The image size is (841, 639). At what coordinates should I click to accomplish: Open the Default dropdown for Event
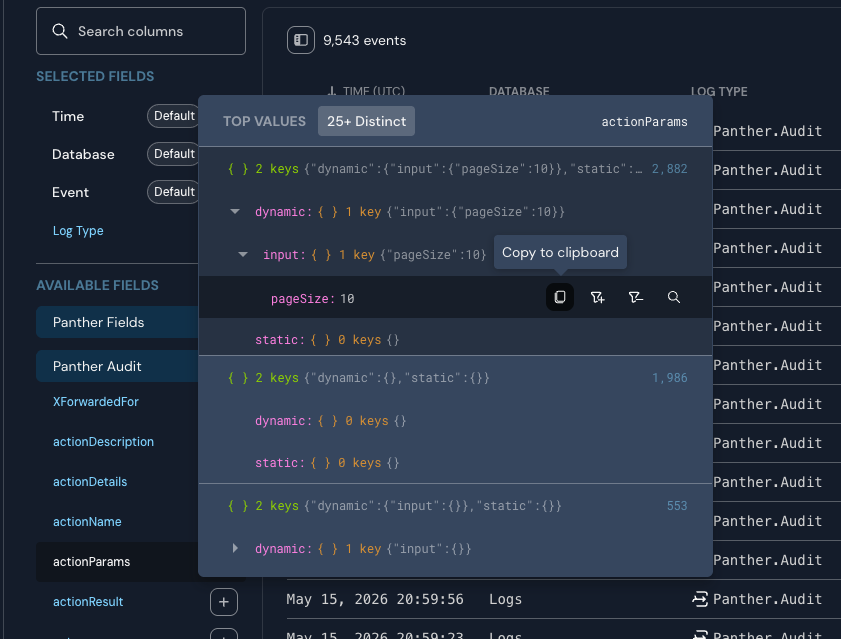173,192
